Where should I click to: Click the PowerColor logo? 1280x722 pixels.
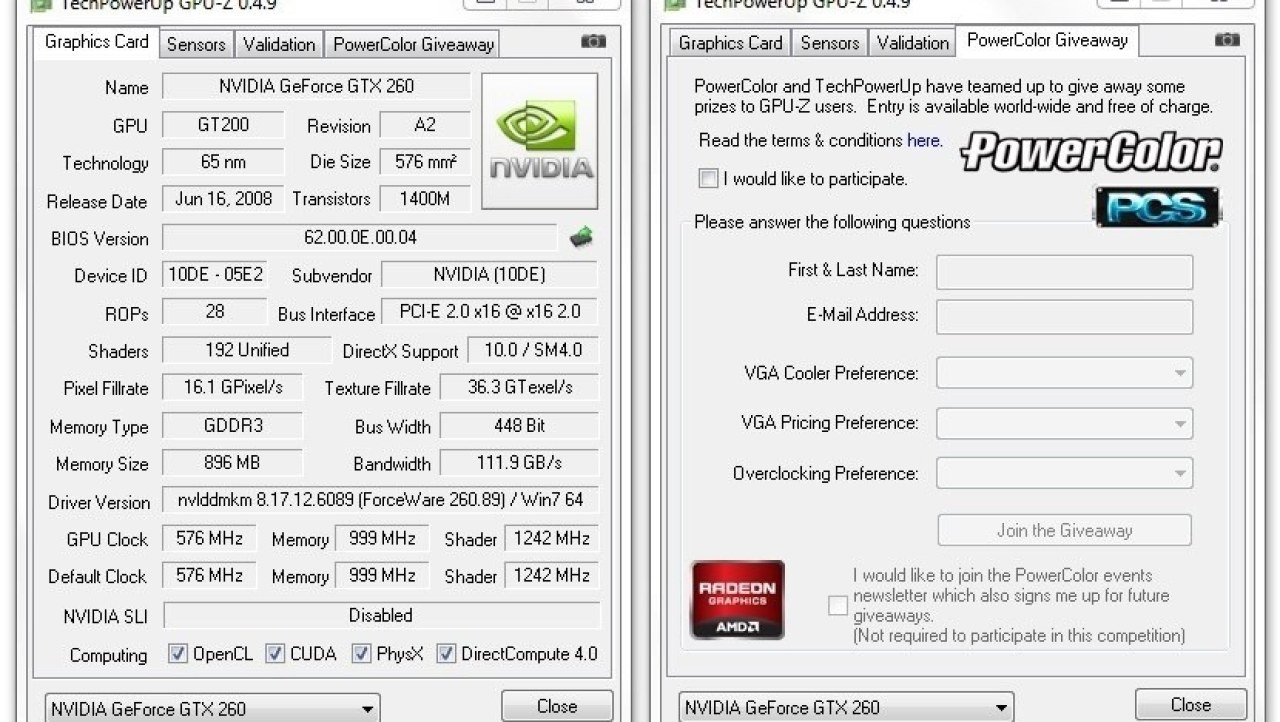pos(1091,152)
